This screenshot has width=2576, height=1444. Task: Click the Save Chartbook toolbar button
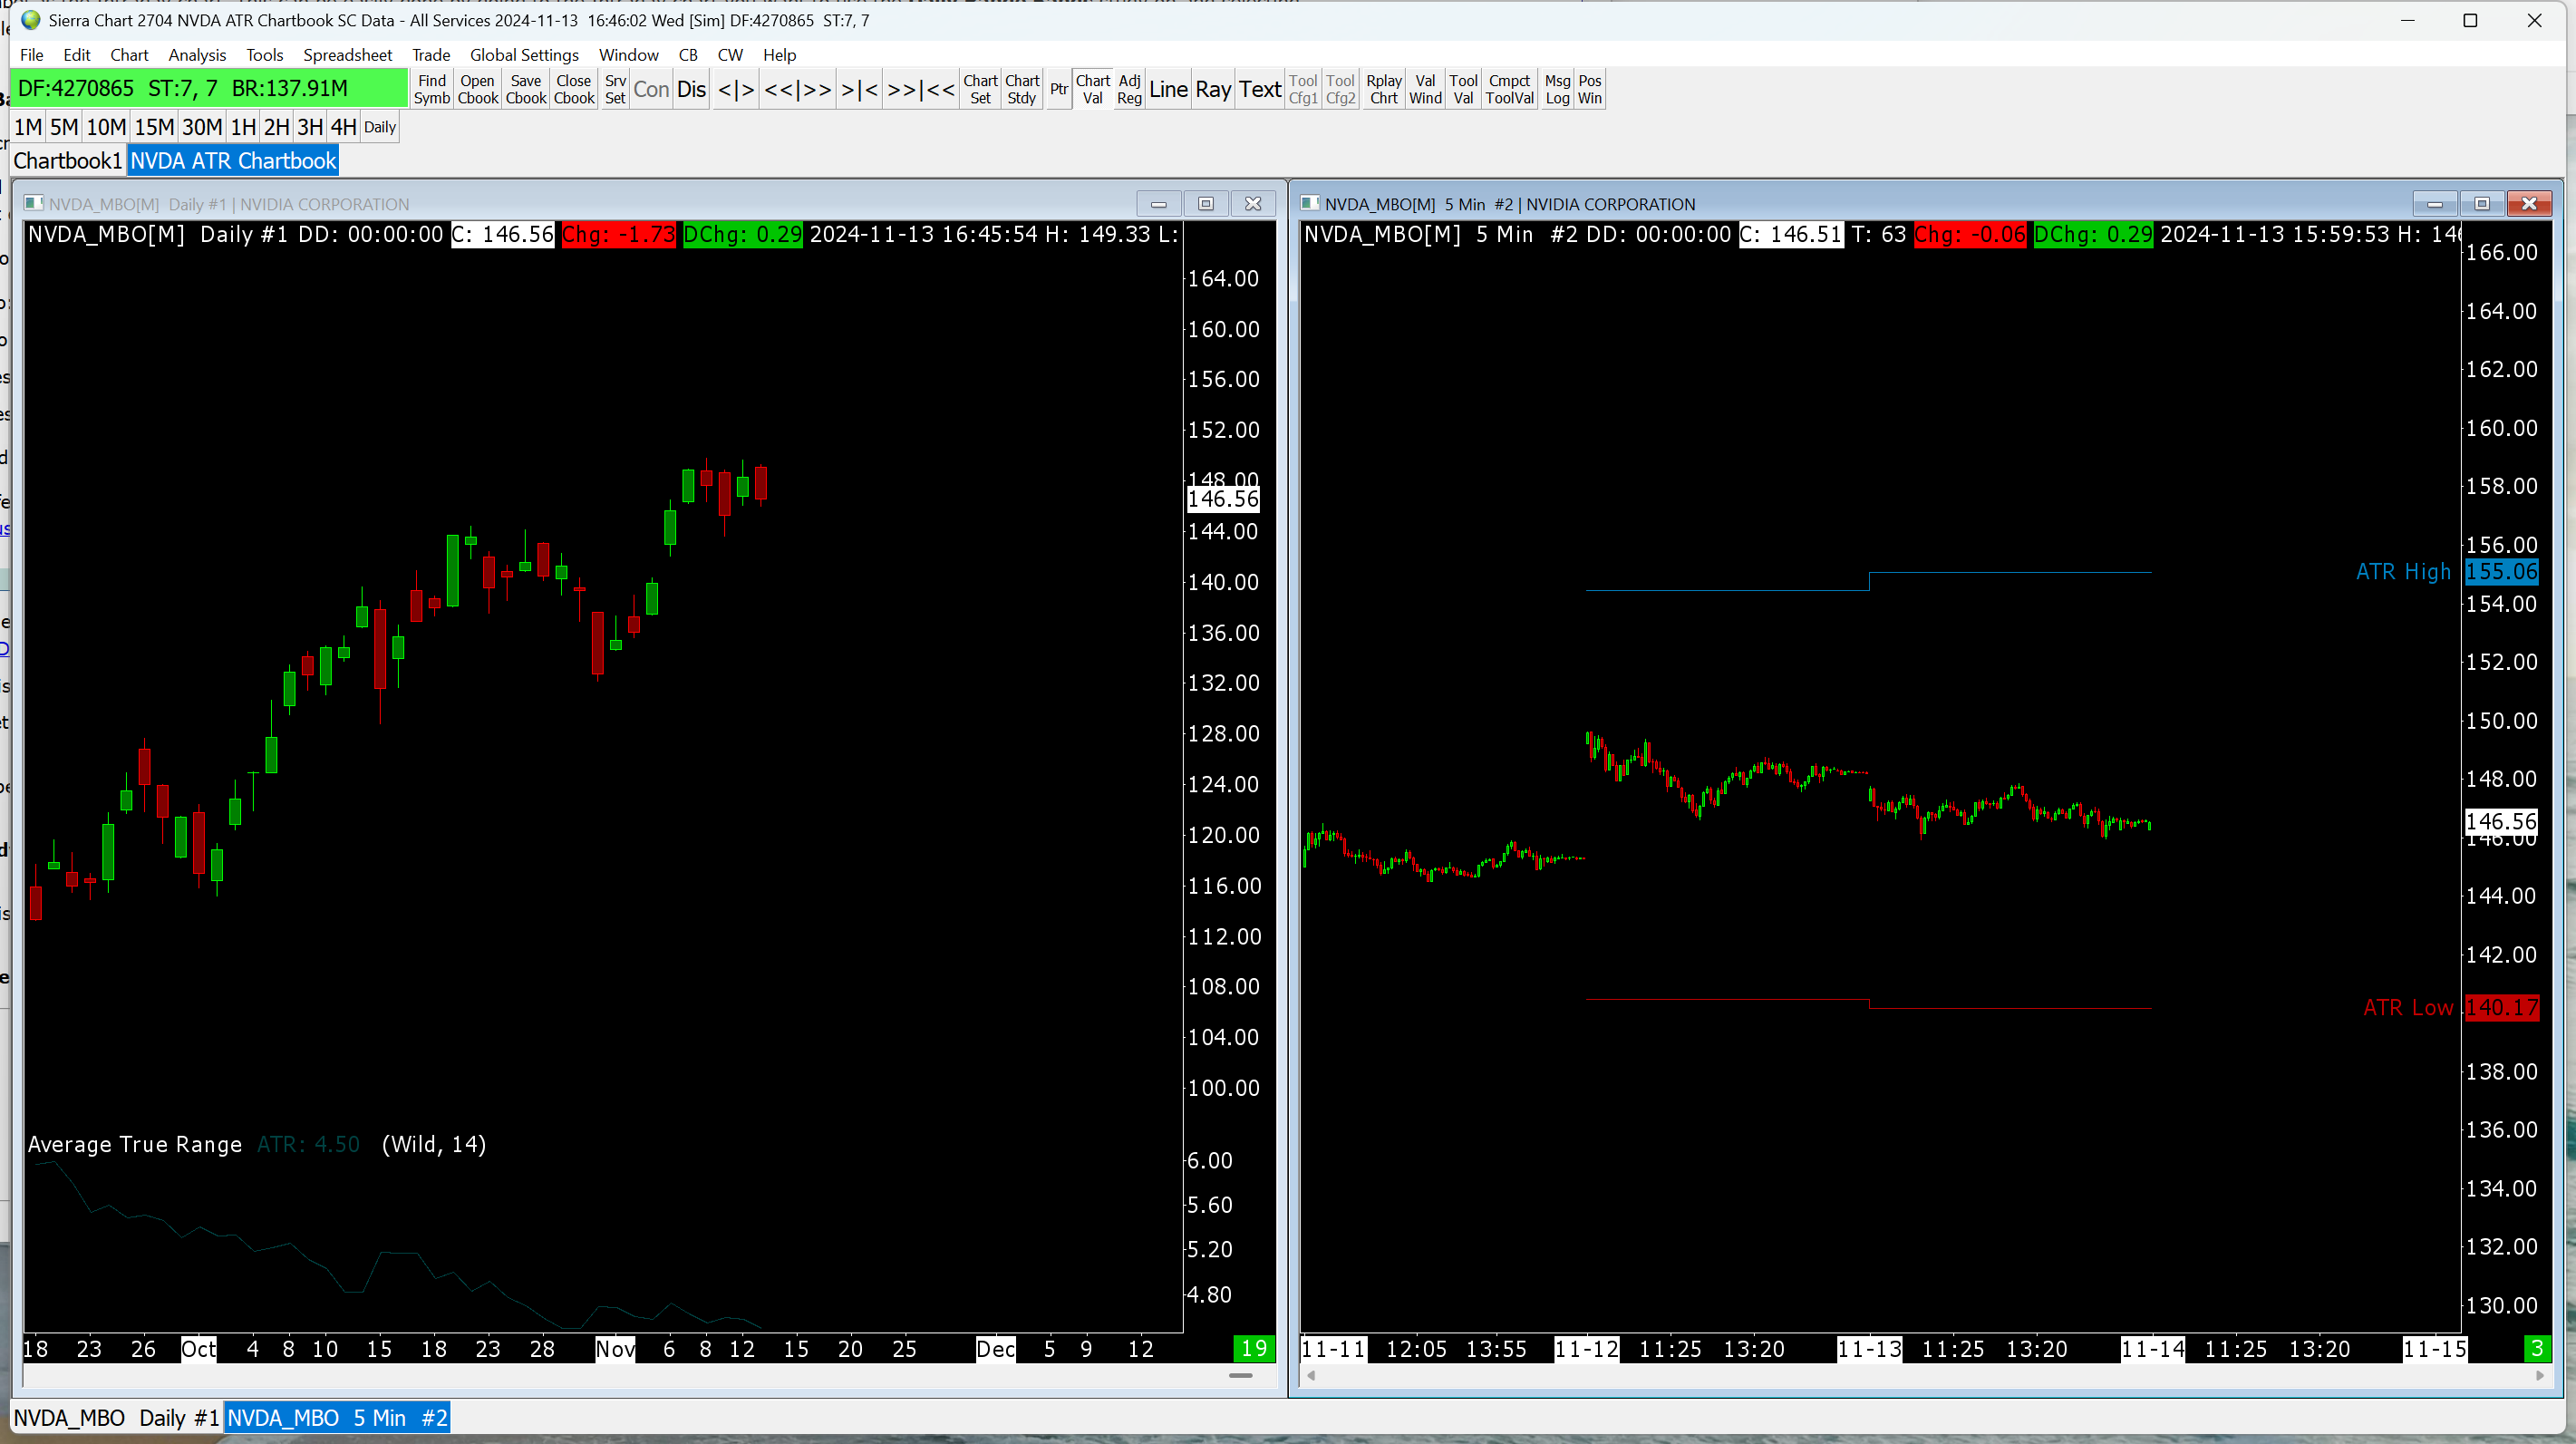(525, 89)
